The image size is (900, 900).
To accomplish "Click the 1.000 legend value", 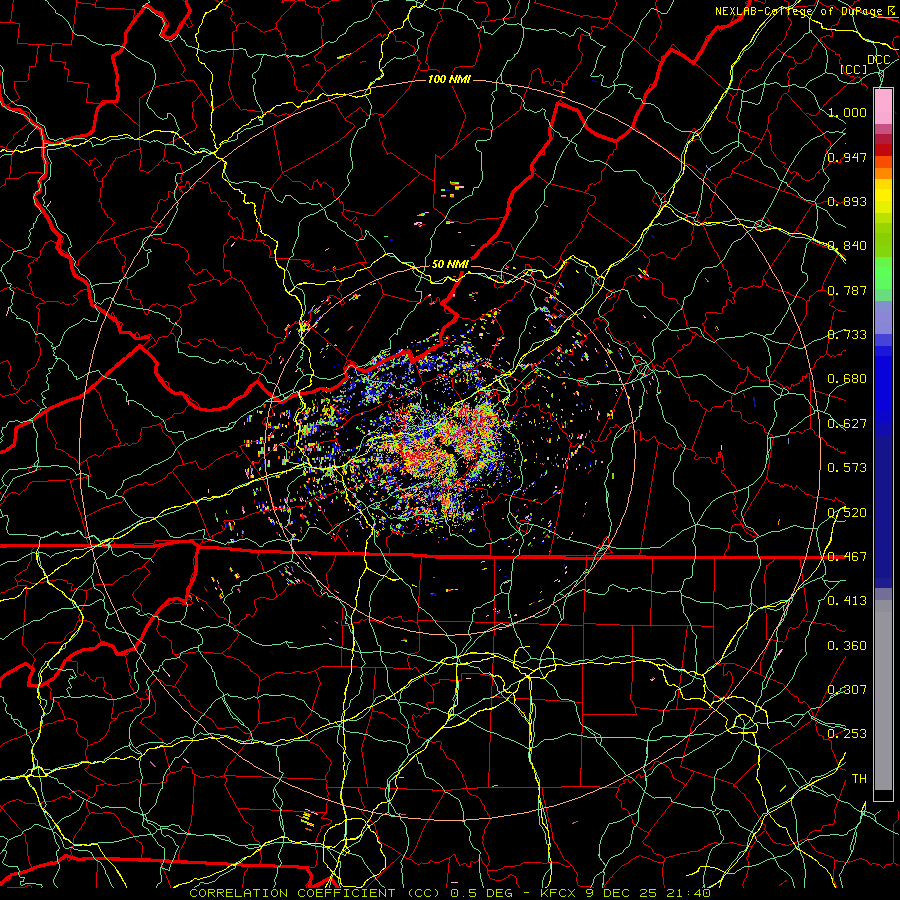I will click(847, 112).
